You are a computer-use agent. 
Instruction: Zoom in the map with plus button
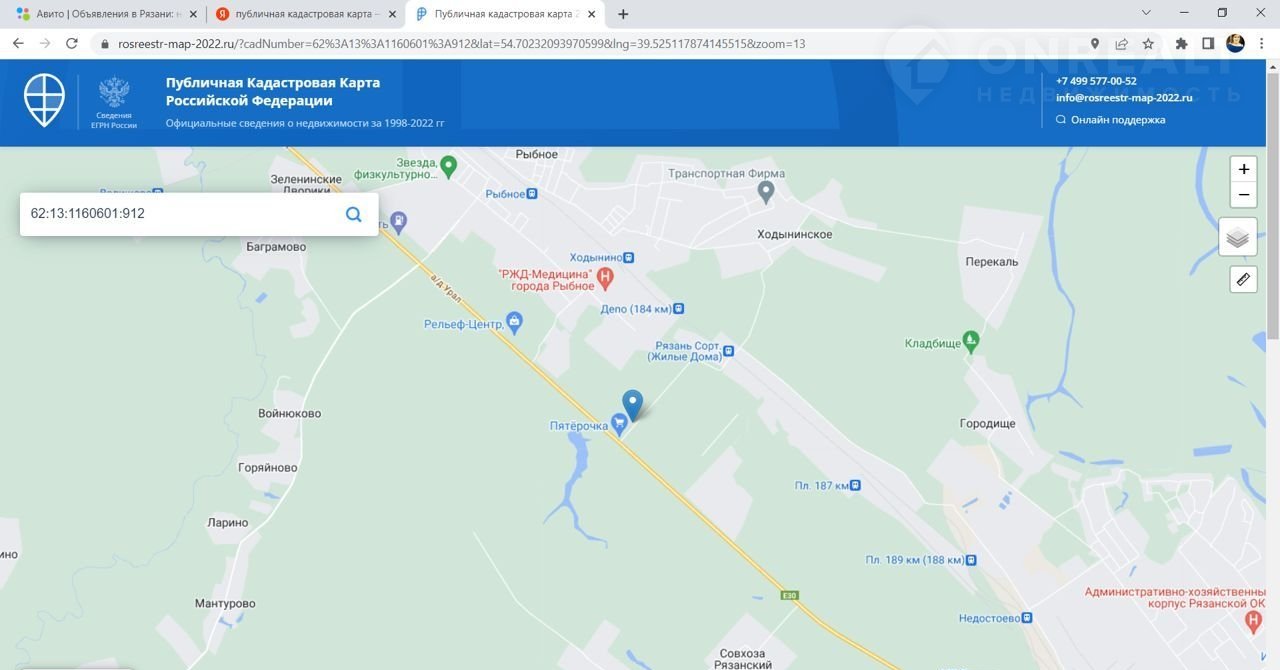pos(1243,169)
